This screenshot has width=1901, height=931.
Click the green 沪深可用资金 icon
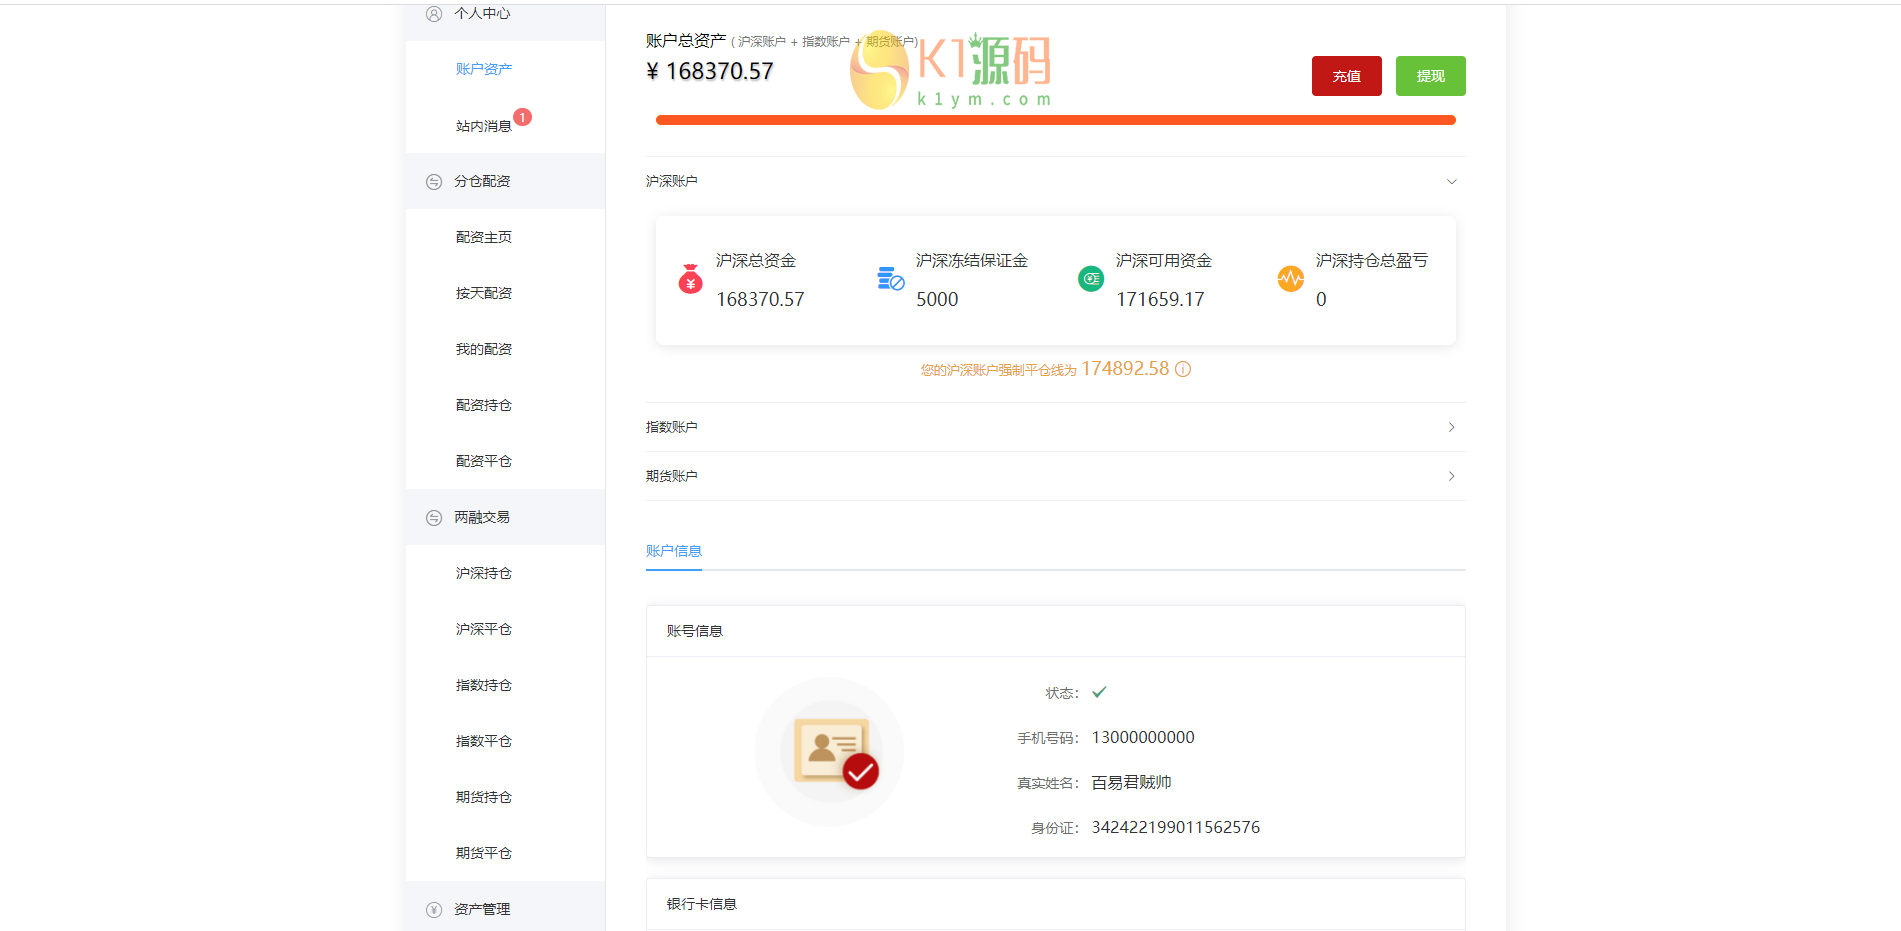click(x=1091, y=279)
